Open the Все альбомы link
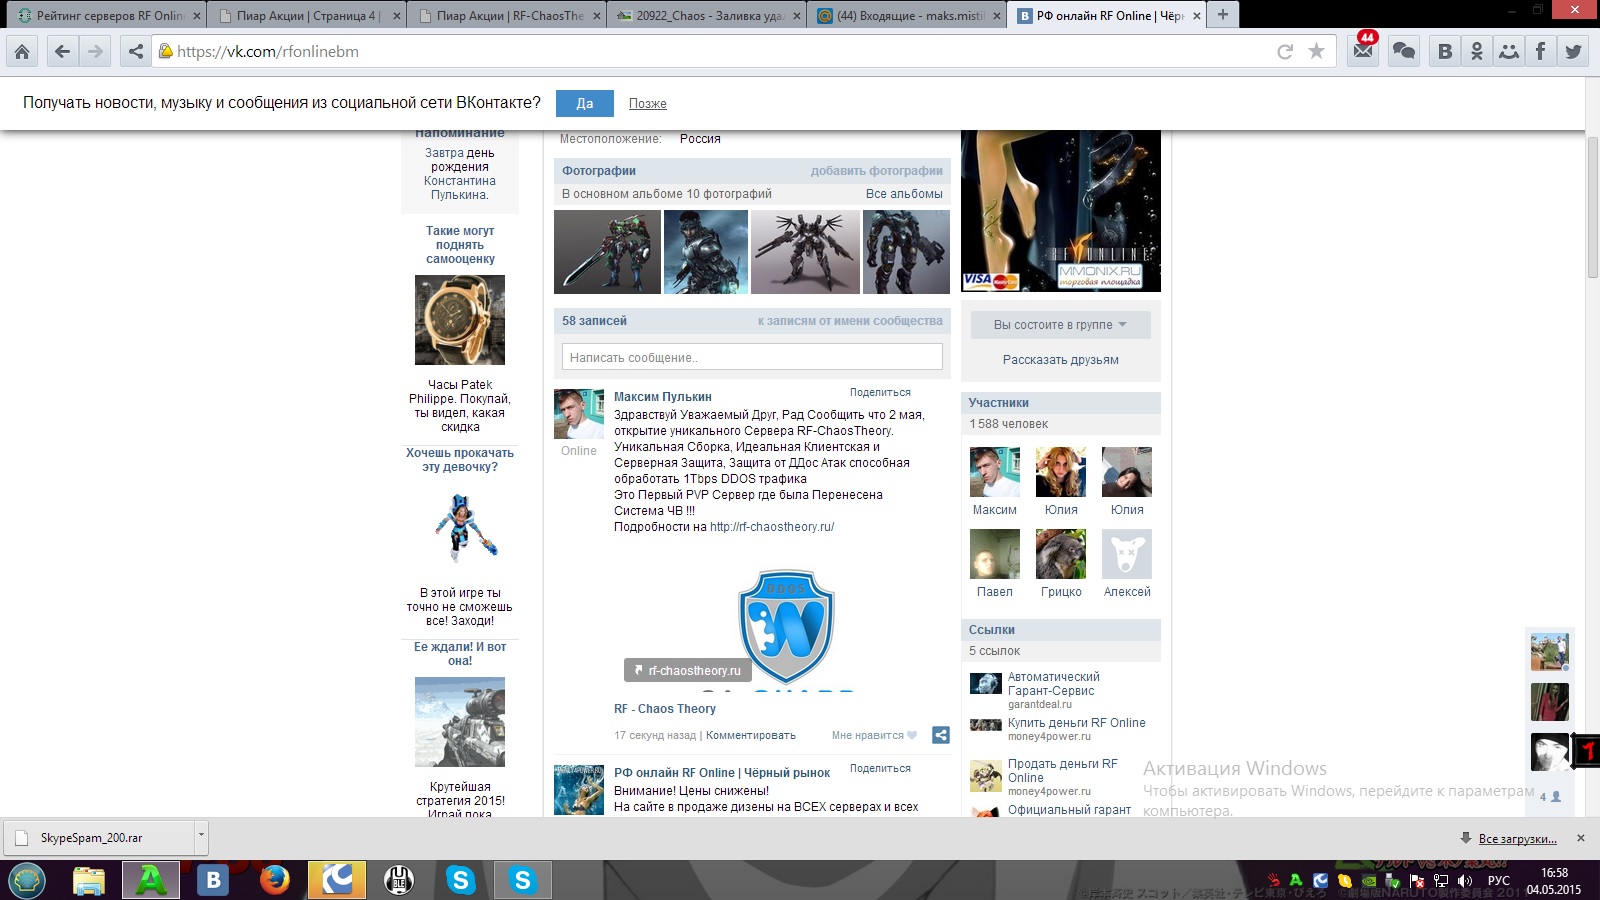This screenshot has width=1600, height=900. pyautogui.click(x=904, y=194)
